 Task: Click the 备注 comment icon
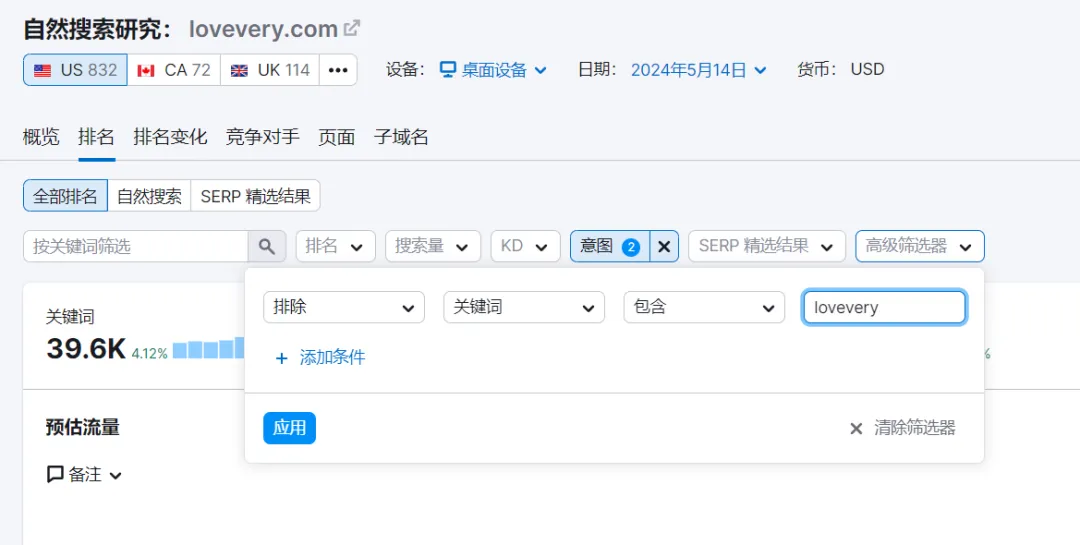[55, 474]
